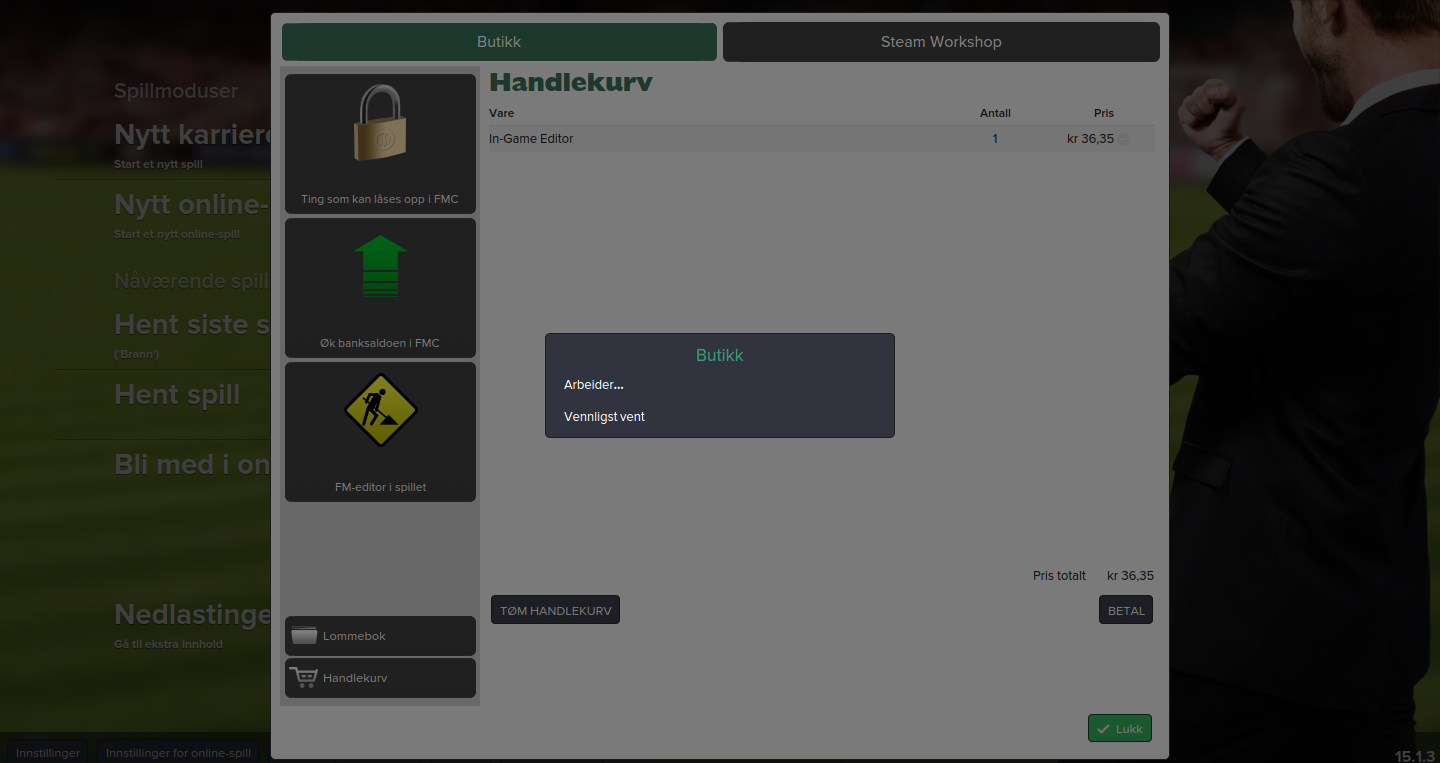Screen dimensions: 1440x763
Task: Click the BETAL button to pay
Action: click(x=1126, y=610)
